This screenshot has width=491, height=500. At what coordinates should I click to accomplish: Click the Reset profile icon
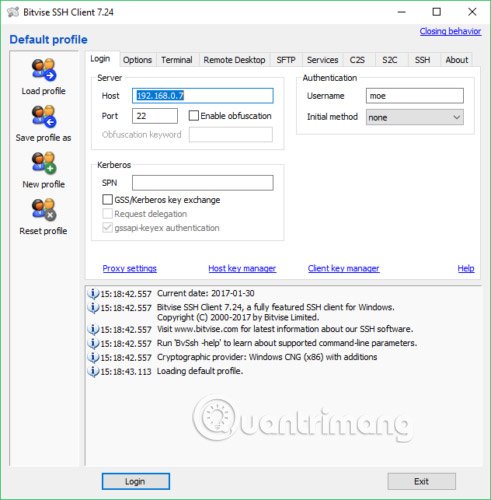(x=44, y=210)
